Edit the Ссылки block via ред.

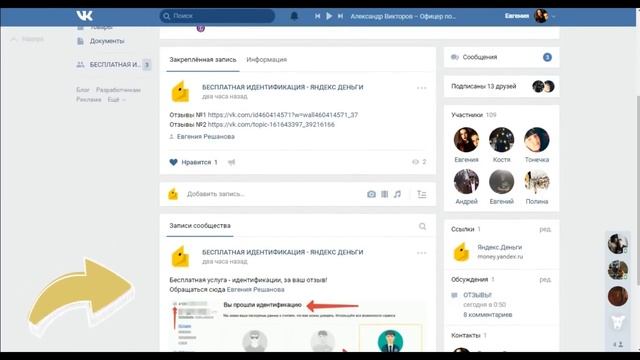click(x=545, y=229)
